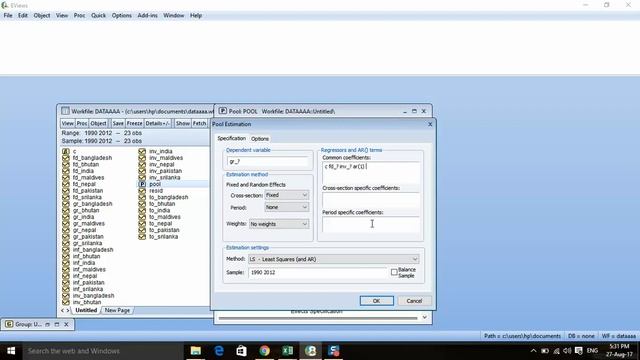Expand the Pool window bottom dropdown arrow
This screenshot has width=640, height=360.
(x=424, y=317)
